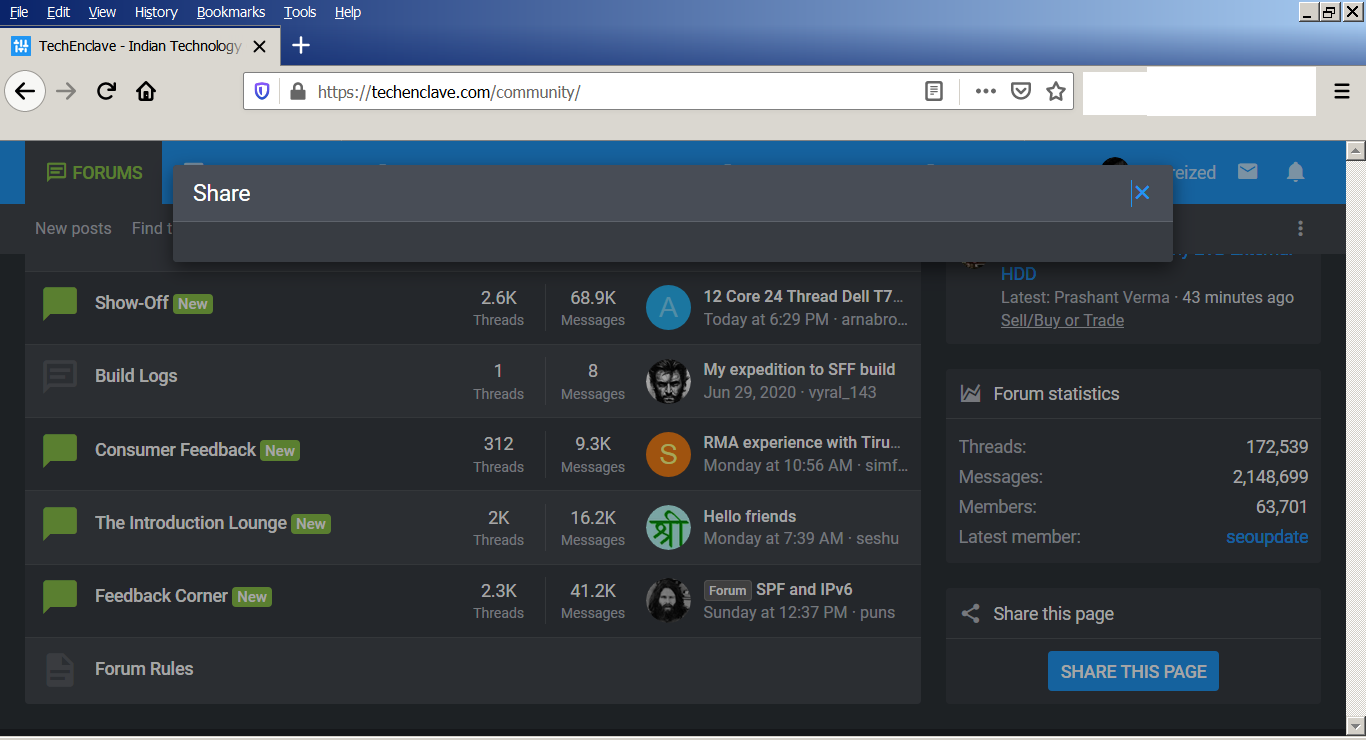Click the SHARE THIS PAGE button
Image resolution: width=1366 pixels, height=740 pixels.
click(x=1133, y=671)
